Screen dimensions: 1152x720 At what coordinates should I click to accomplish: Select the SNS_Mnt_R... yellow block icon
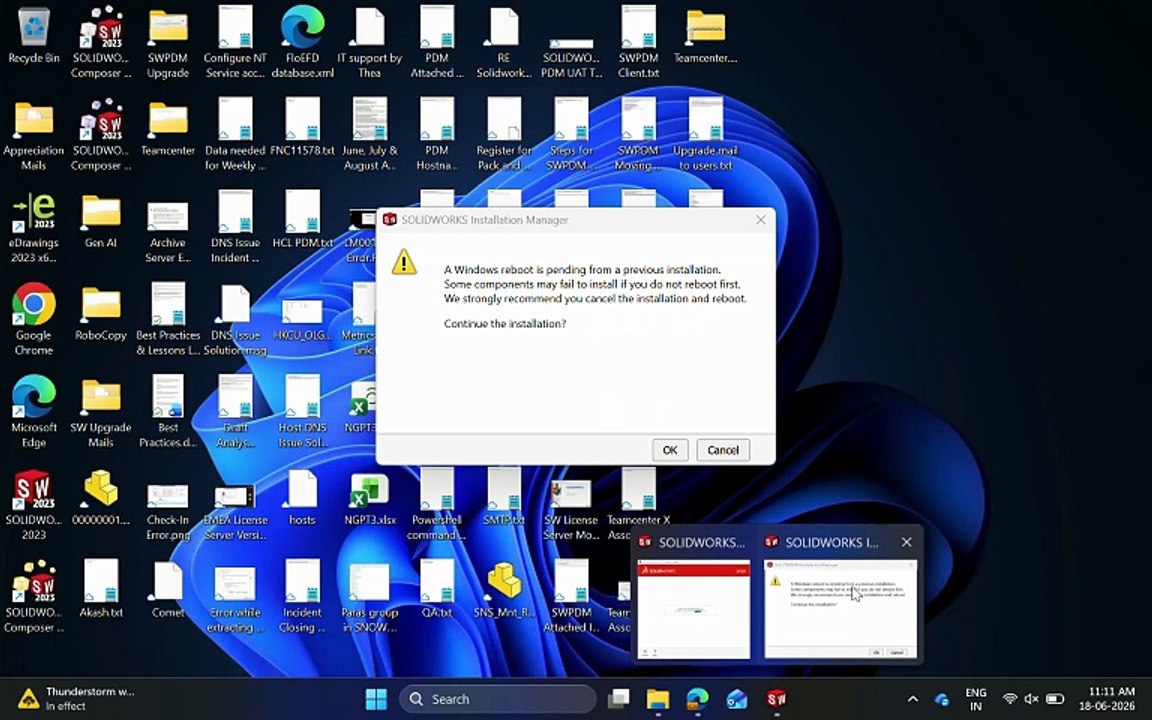pos(504,591)
